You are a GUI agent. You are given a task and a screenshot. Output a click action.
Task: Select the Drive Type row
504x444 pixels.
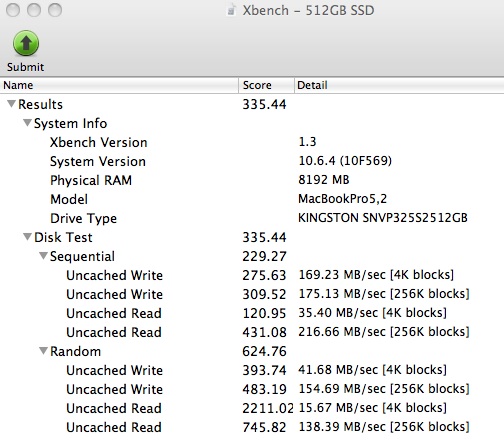pos(252,218)
